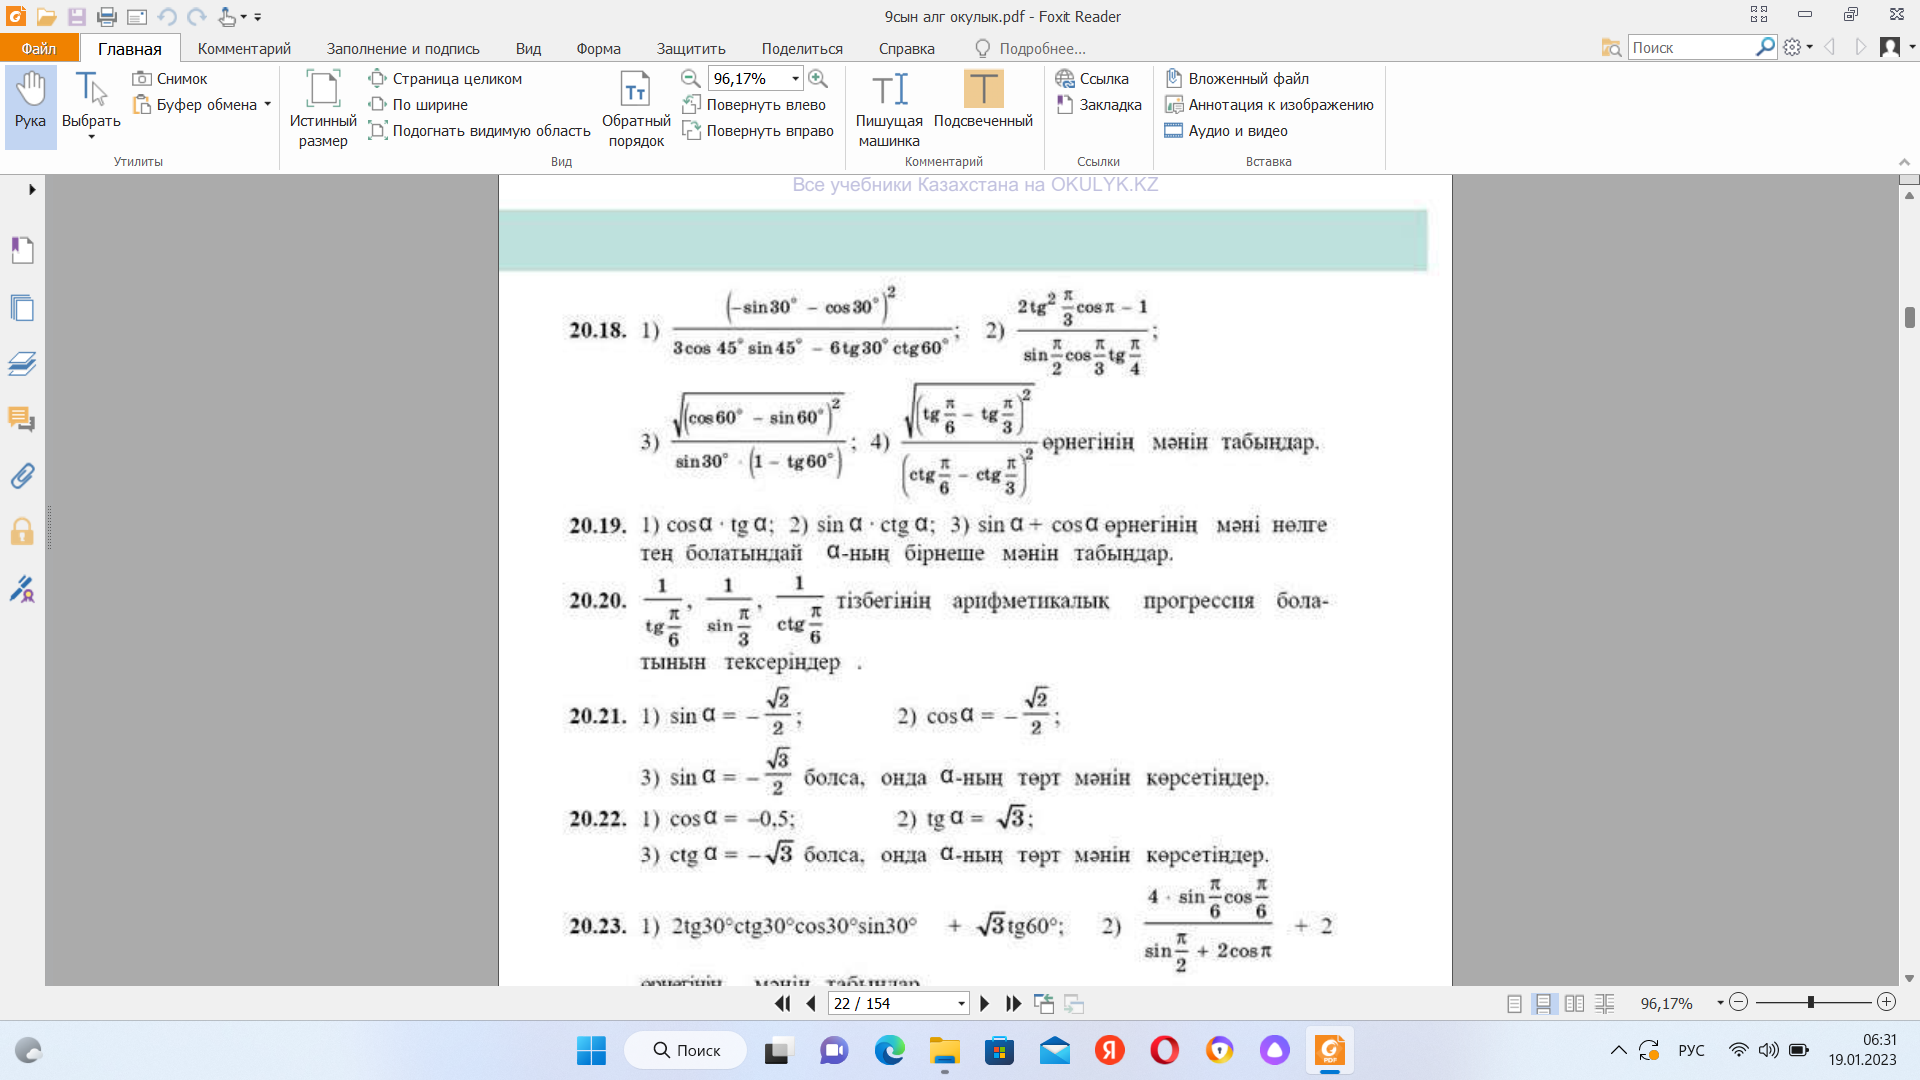Switch to facing two-page view mode
Viewport: 1920px width, 1080px height.
(1574, 1003)
